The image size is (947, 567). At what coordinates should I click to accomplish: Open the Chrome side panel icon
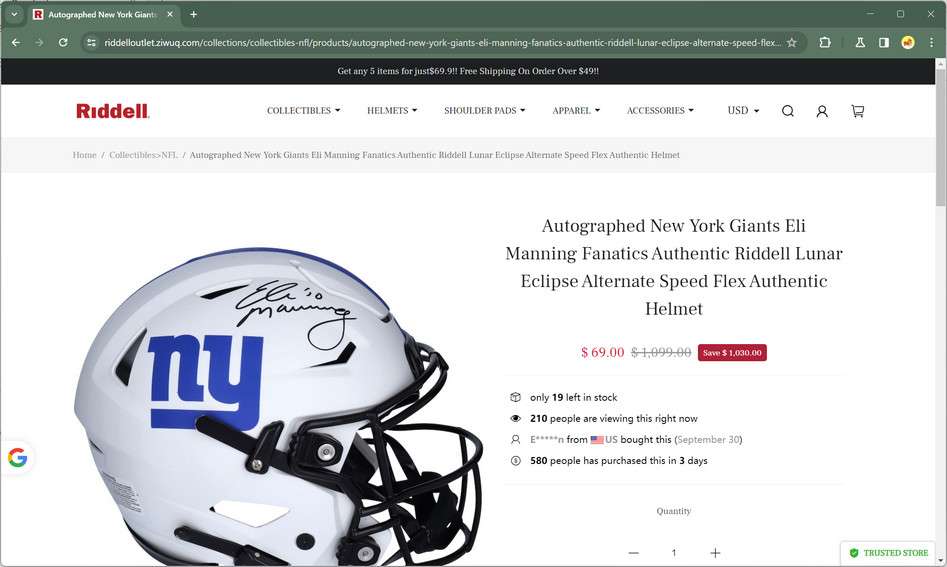coord(884,42)
